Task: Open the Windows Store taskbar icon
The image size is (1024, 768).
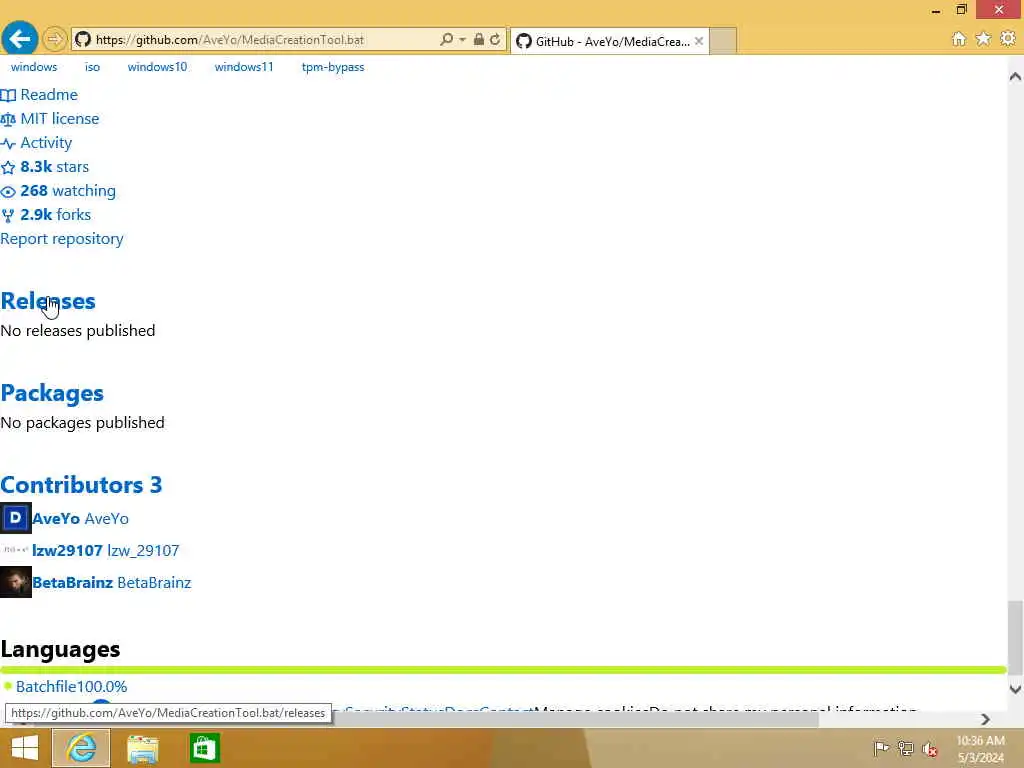Action: [204, 748]
